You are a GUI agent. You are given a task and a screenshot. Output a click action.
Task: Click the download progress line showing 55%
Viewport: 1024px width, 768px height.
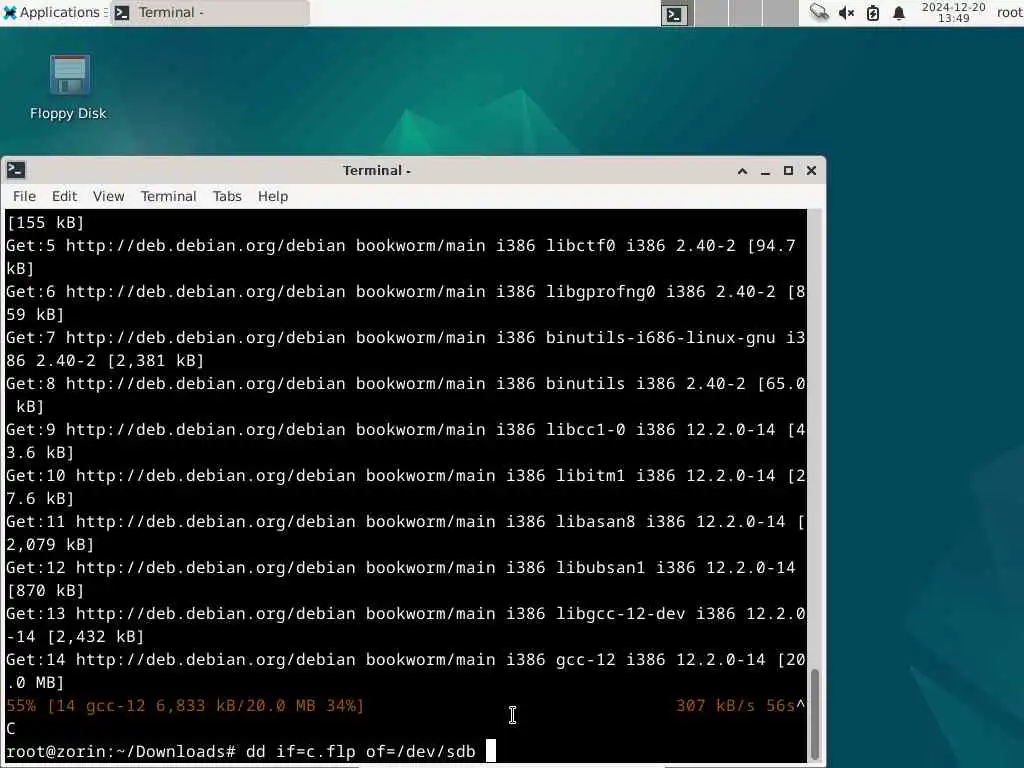[185, 705]
